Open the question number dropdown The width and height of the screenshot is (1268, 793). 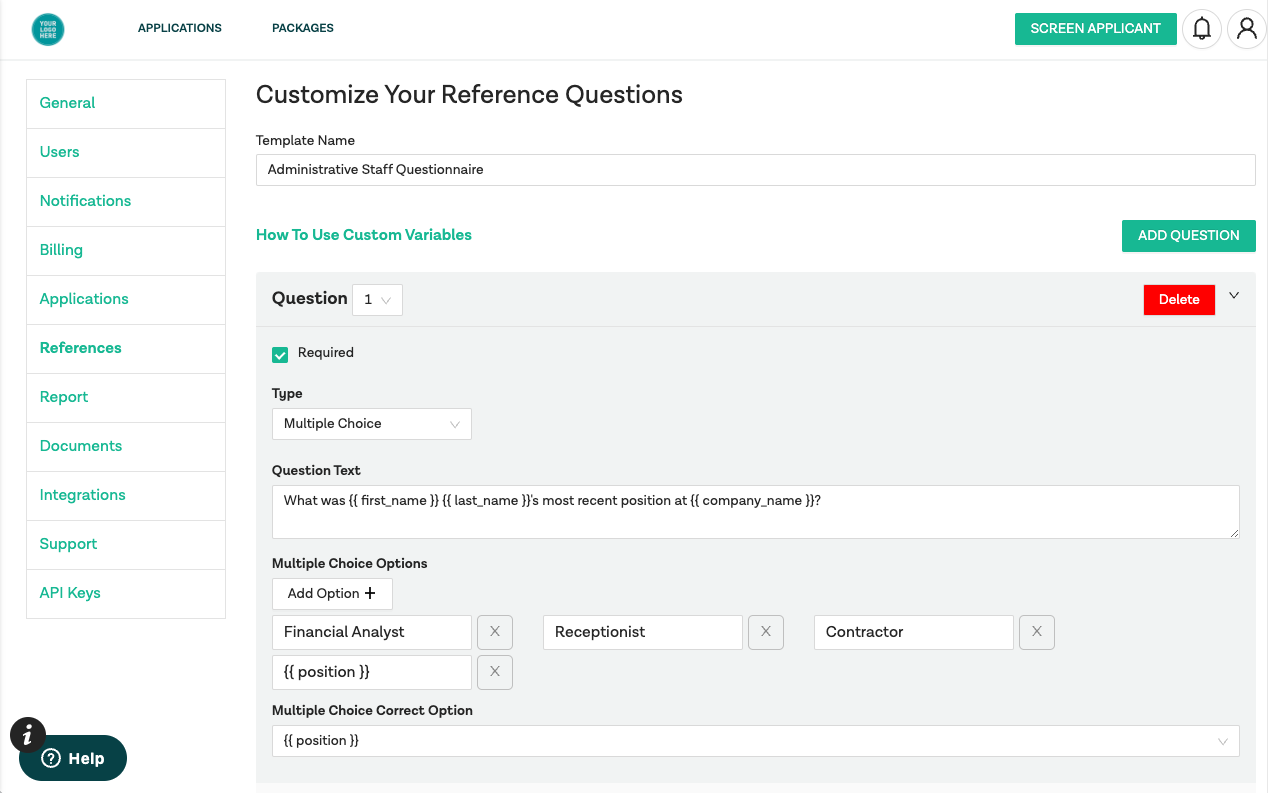[x=377, y=300]
